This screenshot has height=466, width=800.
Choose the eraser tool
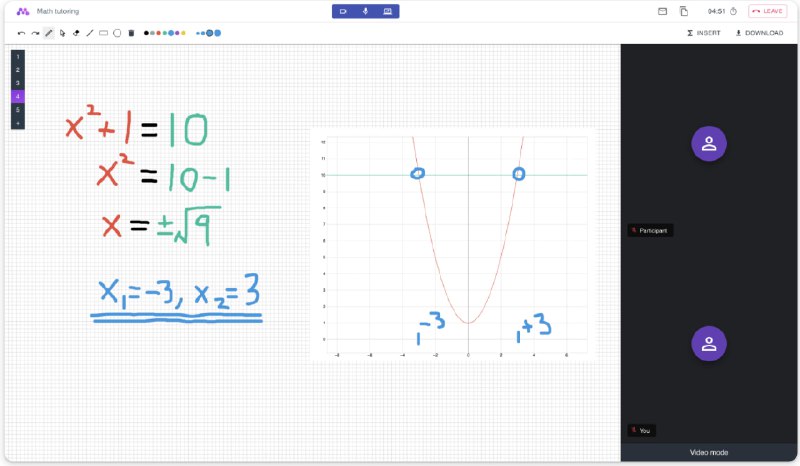click(x=76, y=33)
